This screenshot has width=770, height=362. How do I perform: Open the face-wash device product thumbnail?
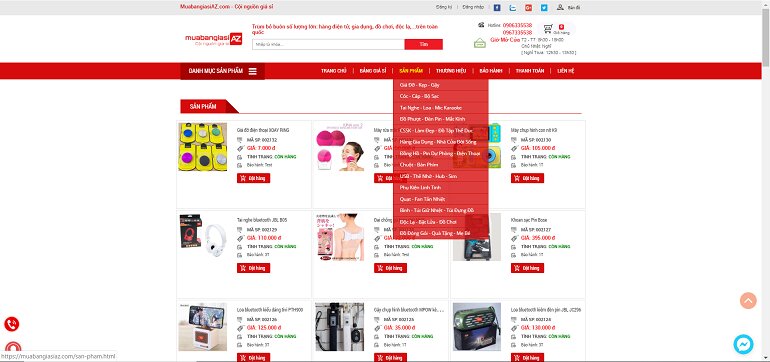[340, 147]
